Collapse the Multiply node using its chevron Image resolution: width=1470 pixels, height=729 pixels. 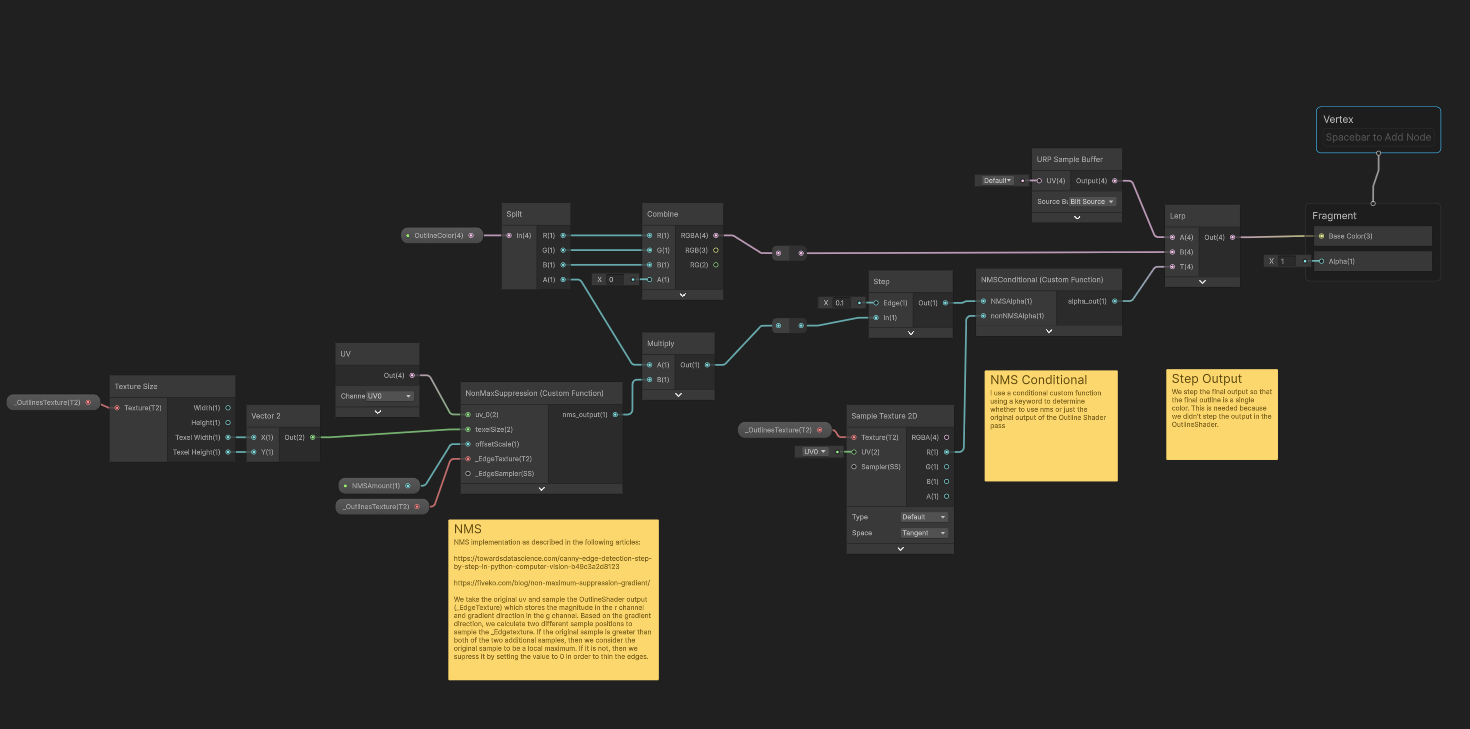[x=679, y=395]
